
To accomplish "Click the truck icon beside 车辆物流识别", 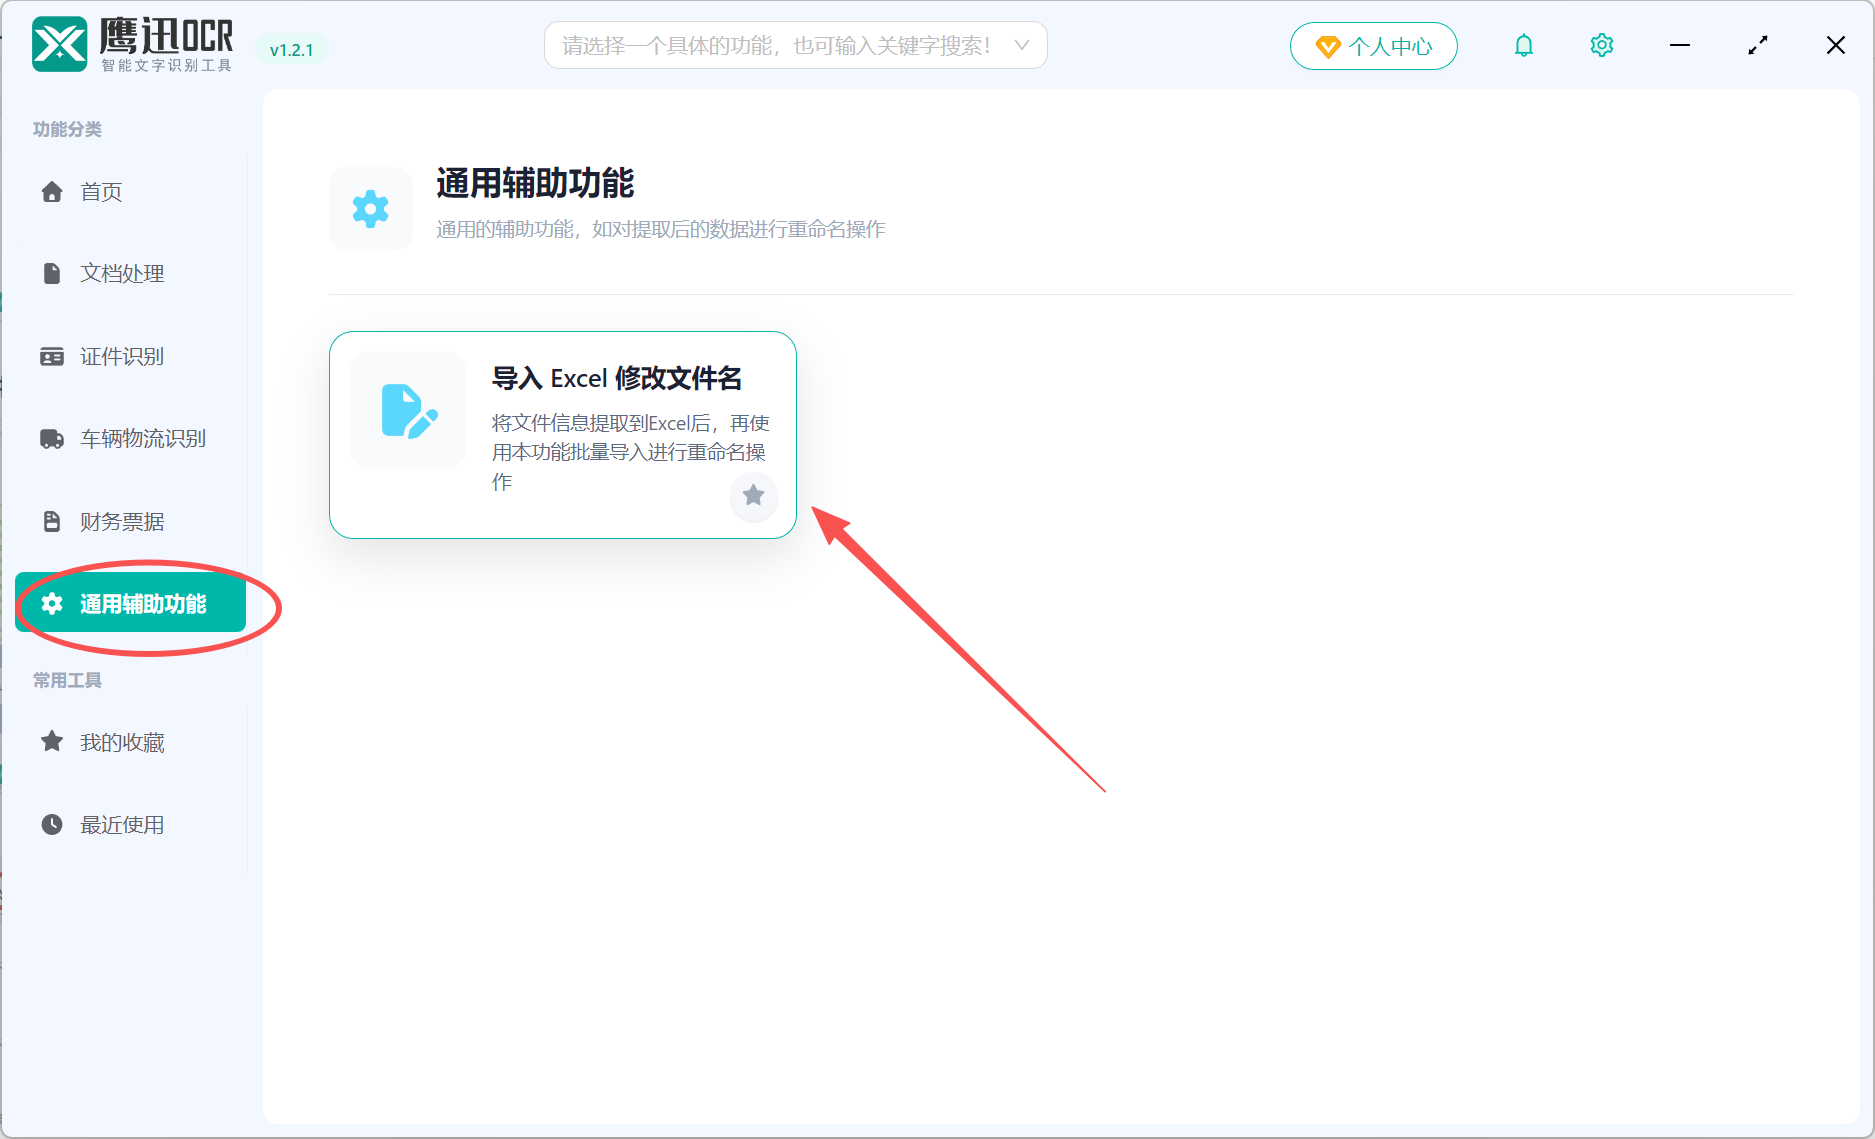I will (x=52, y=439).
